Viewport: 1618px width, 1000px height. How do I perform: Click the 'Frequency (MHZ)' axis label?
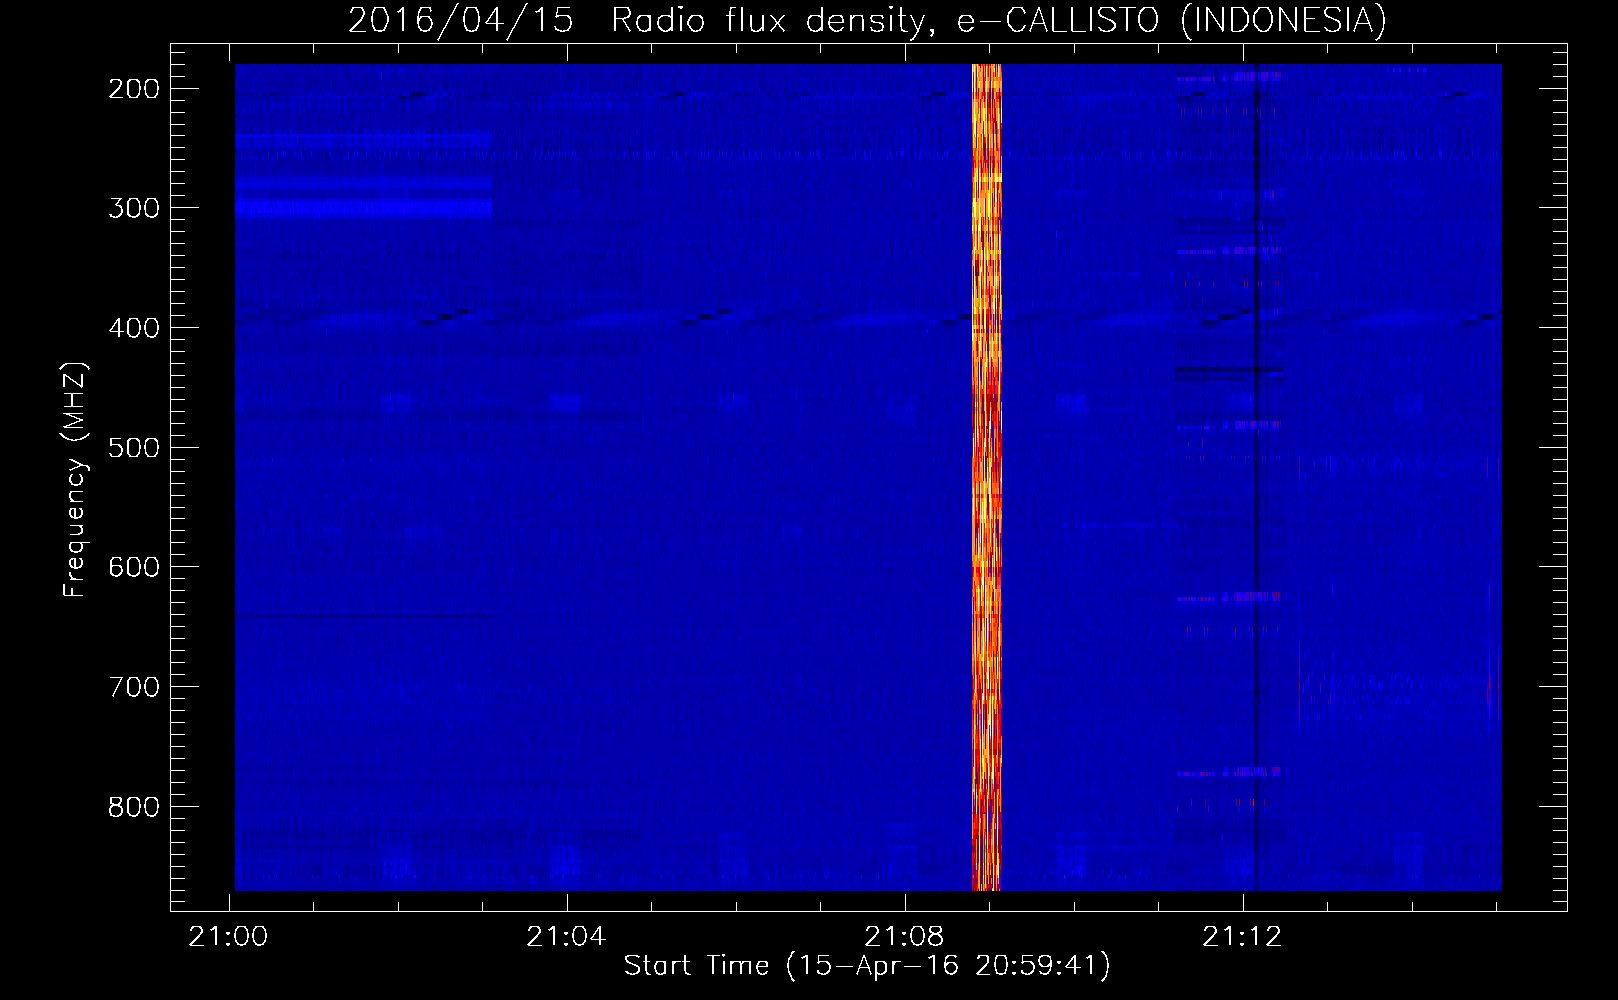[75, 480]
